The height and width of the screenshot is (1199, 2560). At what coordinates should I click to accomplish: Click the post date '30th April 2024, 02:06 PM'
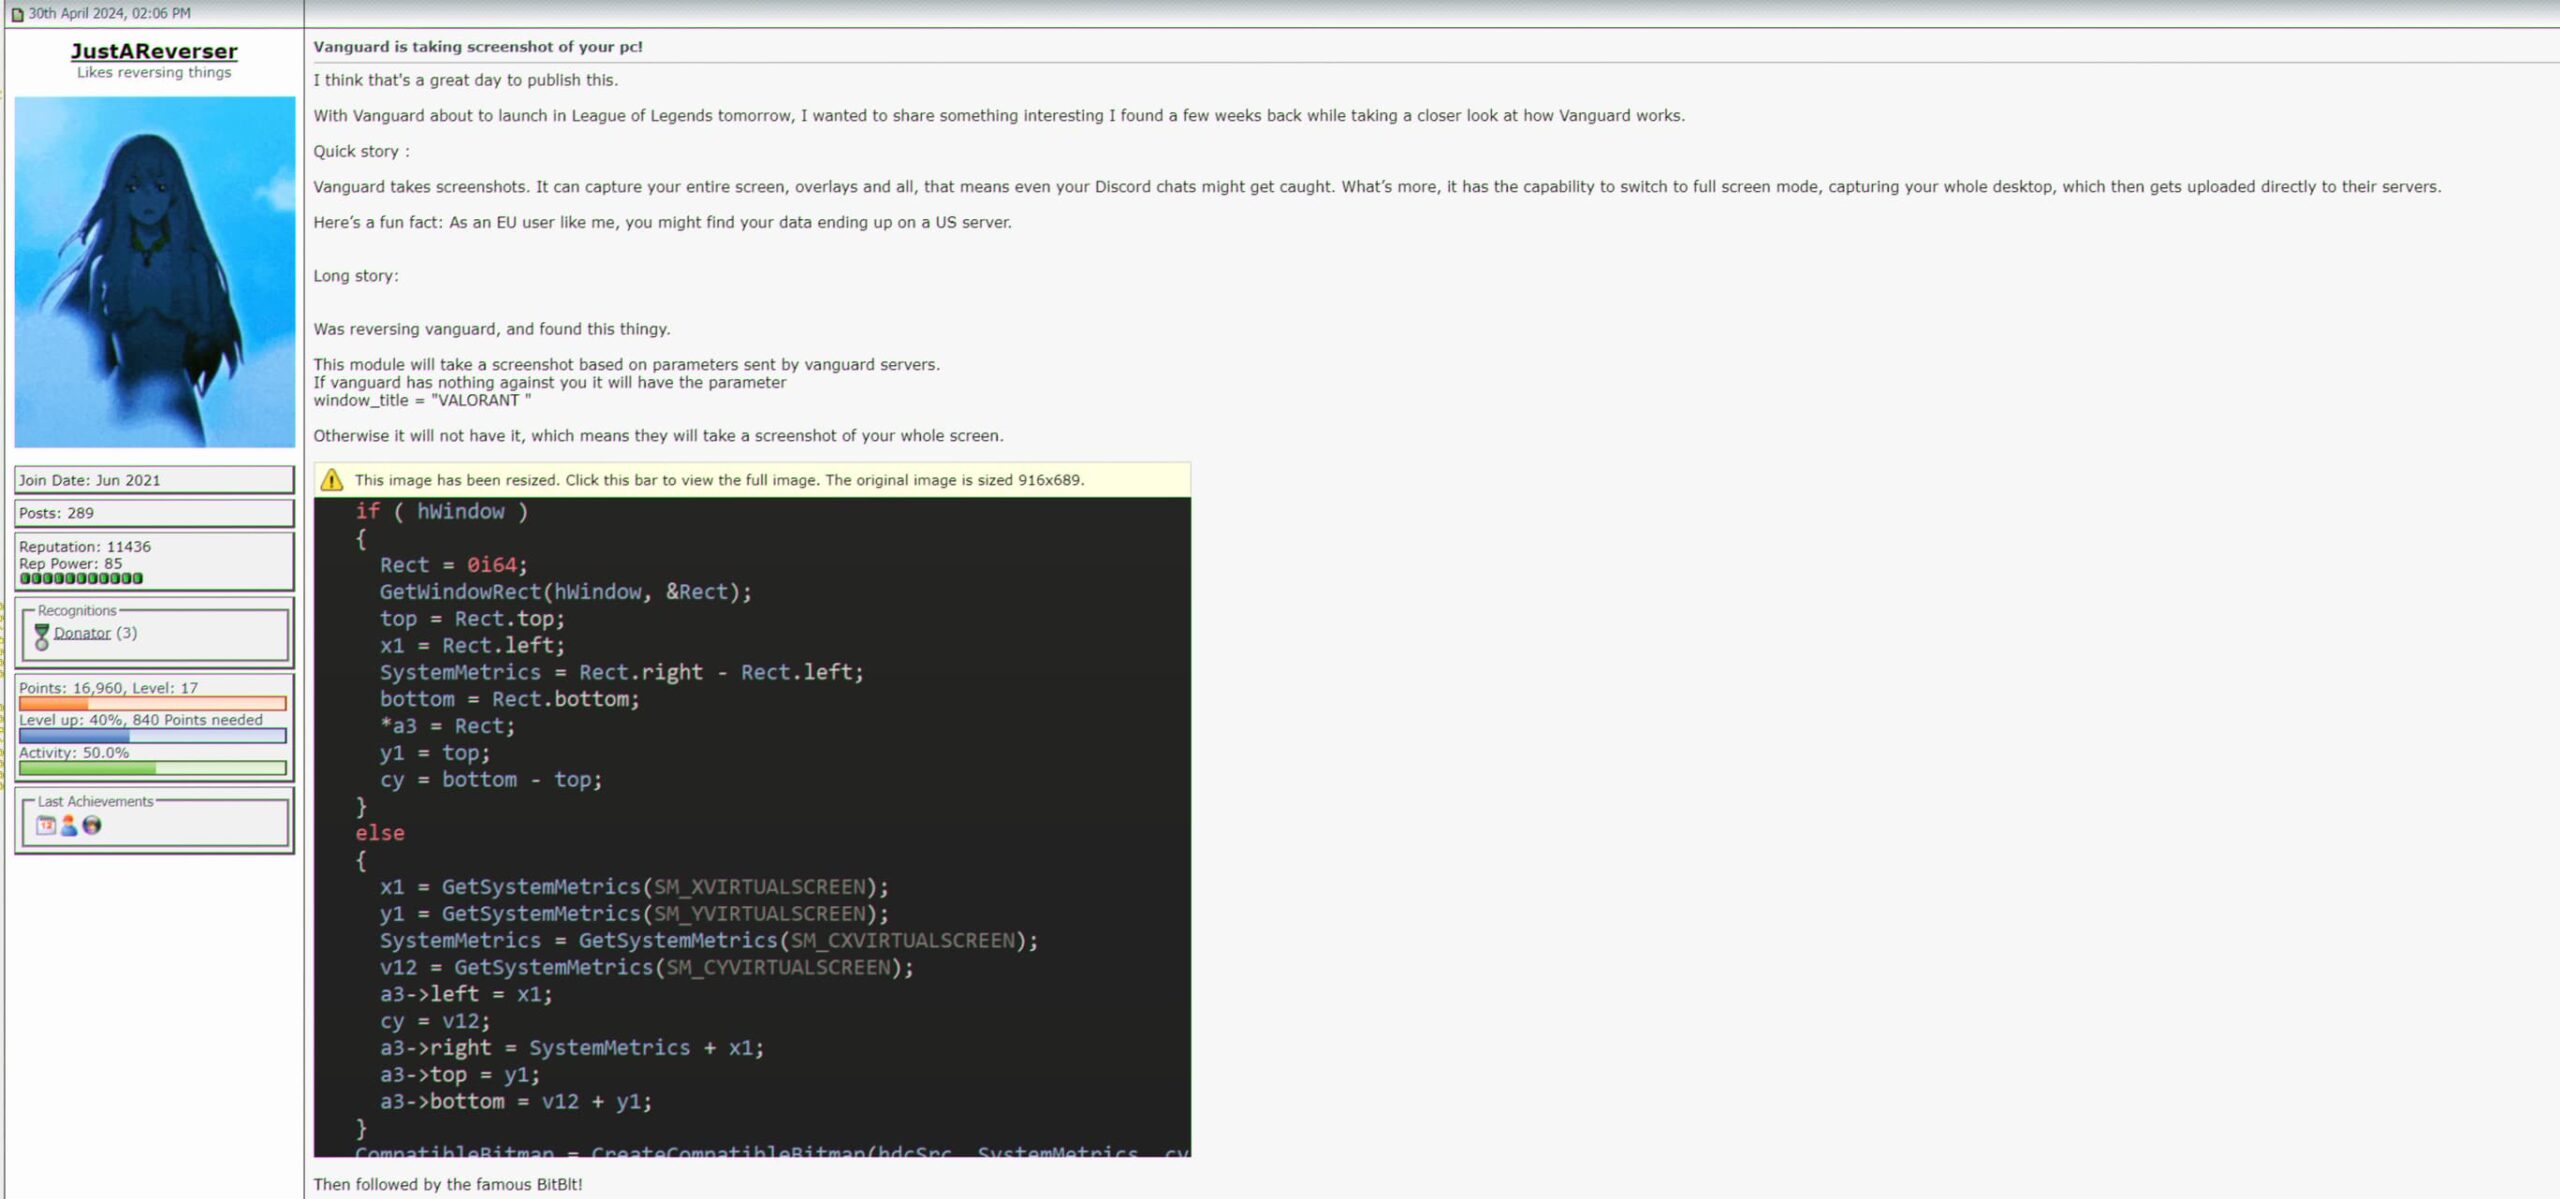pos(109,14)
